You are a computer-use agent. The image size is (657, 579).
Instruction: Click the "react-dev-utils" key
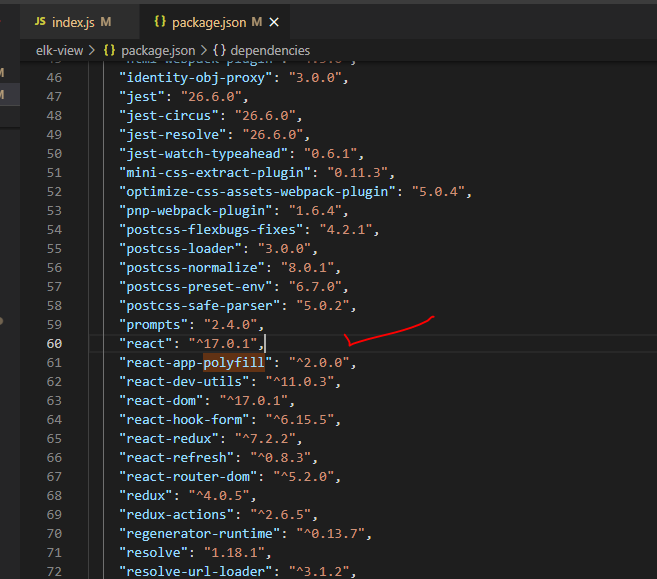[x=185, y=382]
